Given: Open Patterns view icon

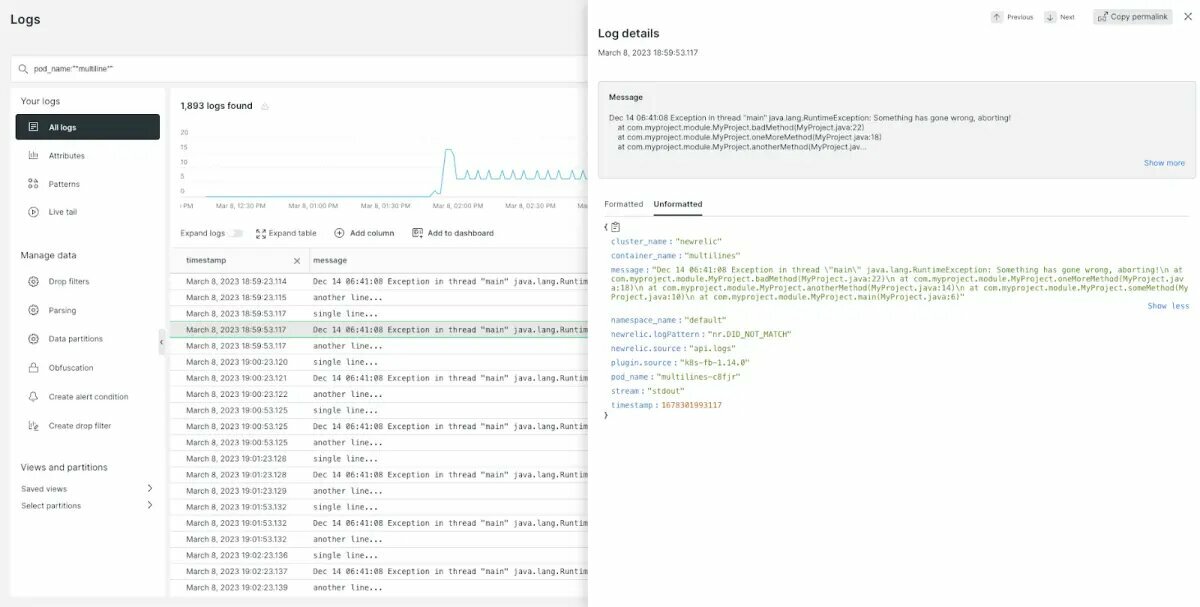Looking at the screenshot, I should [33, 184].
